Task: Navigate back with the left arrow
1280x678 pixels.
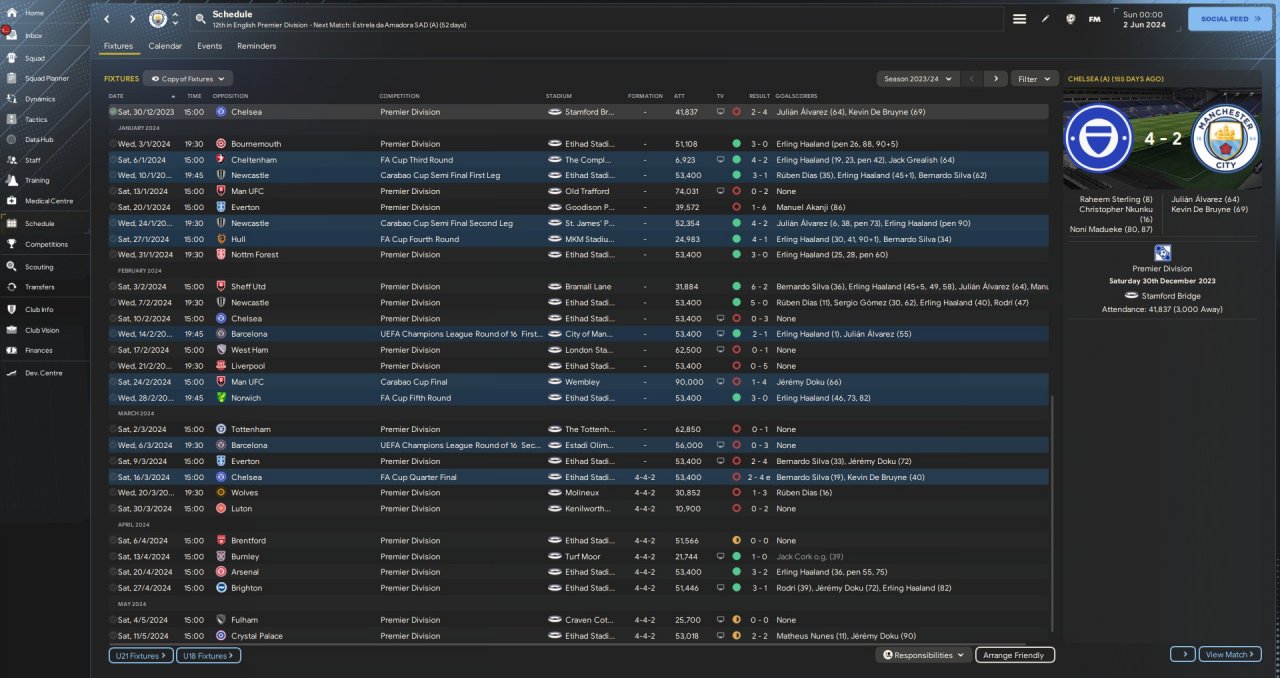Action: point(107,19)
